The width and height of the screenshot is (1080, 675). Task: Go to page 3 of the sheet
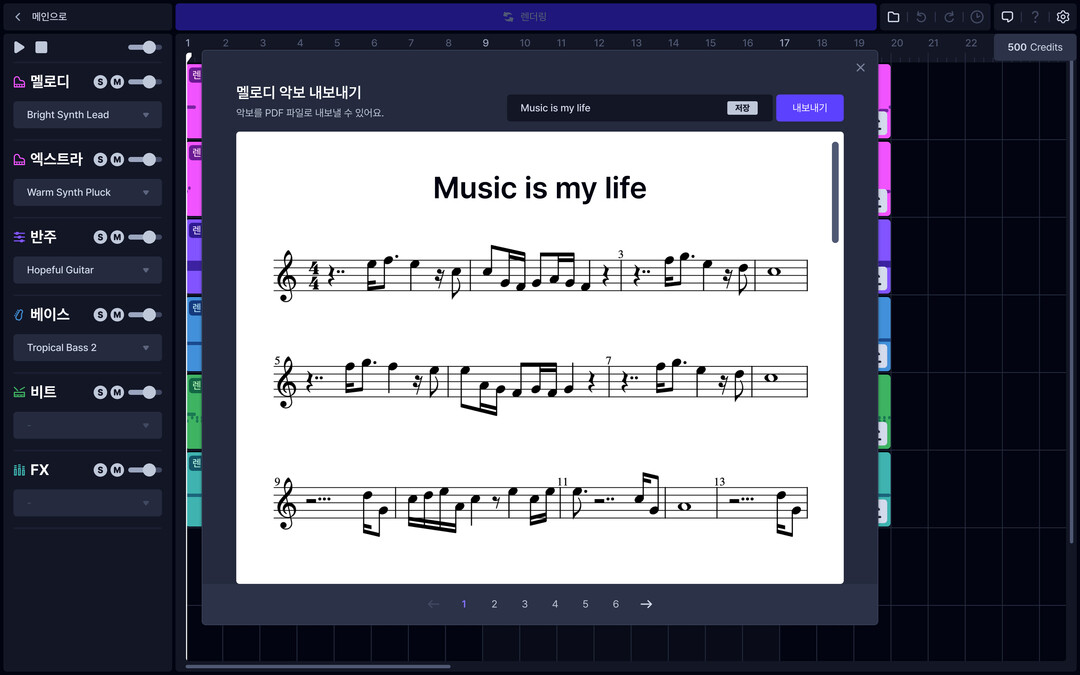(x=524, y=604)
